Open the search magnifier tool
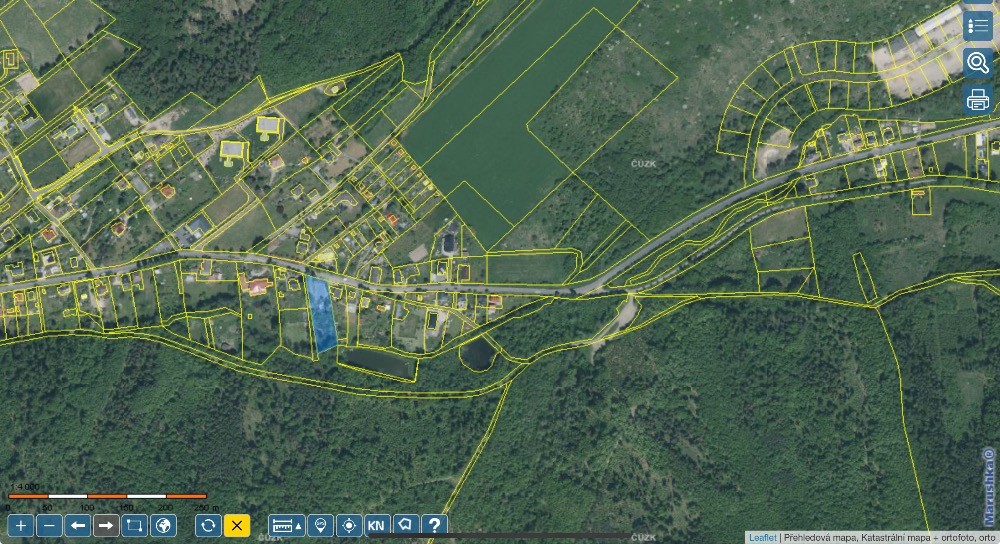Viewport: 1000px width, 544px height. pyautogui.click(x=978, y=63)
